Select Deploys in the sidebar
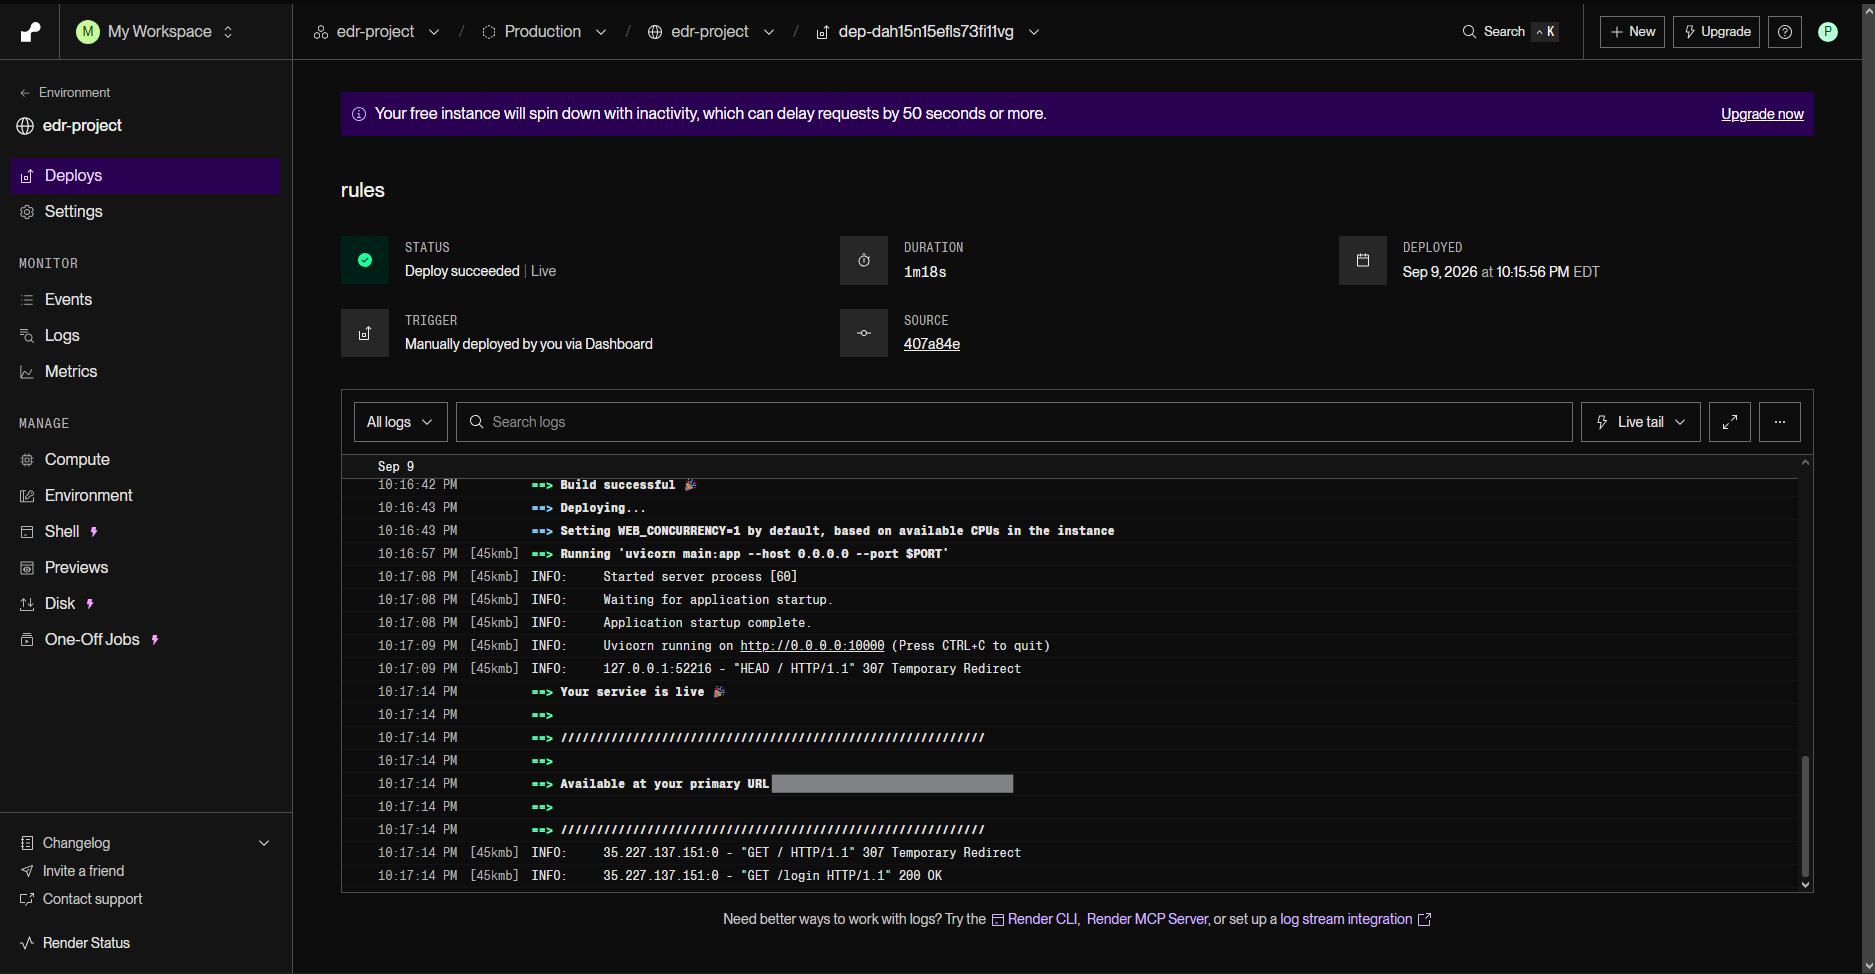 pyautogui.click(x=146, y=175)
